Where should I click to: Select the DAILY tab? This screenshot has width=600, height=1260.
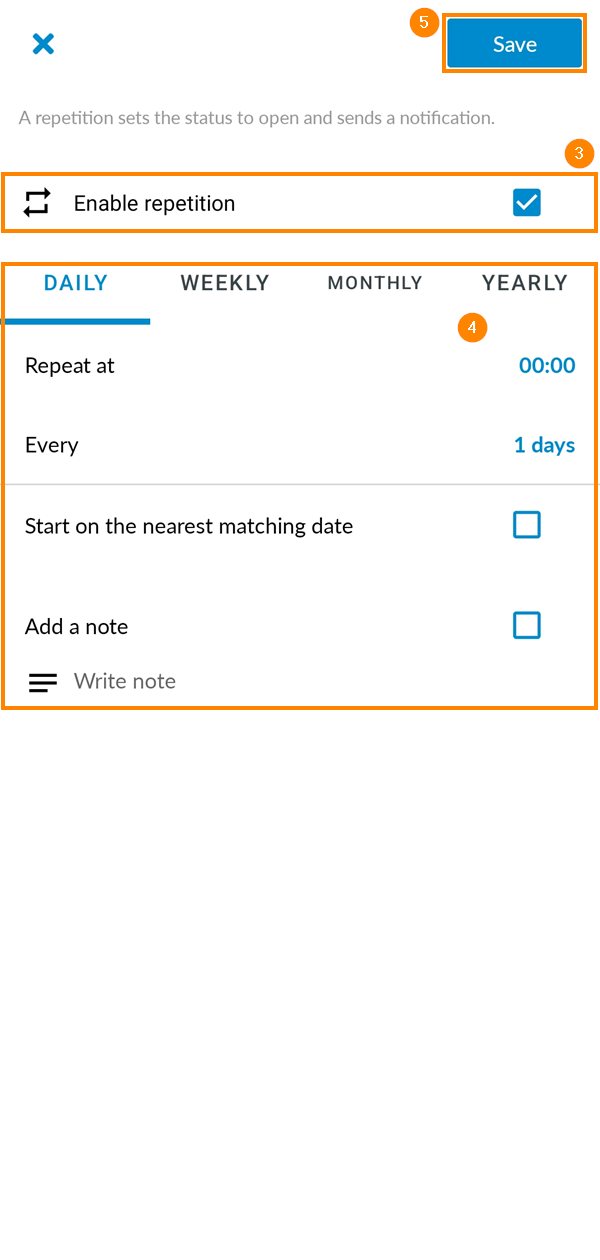[x=75, y=282]
